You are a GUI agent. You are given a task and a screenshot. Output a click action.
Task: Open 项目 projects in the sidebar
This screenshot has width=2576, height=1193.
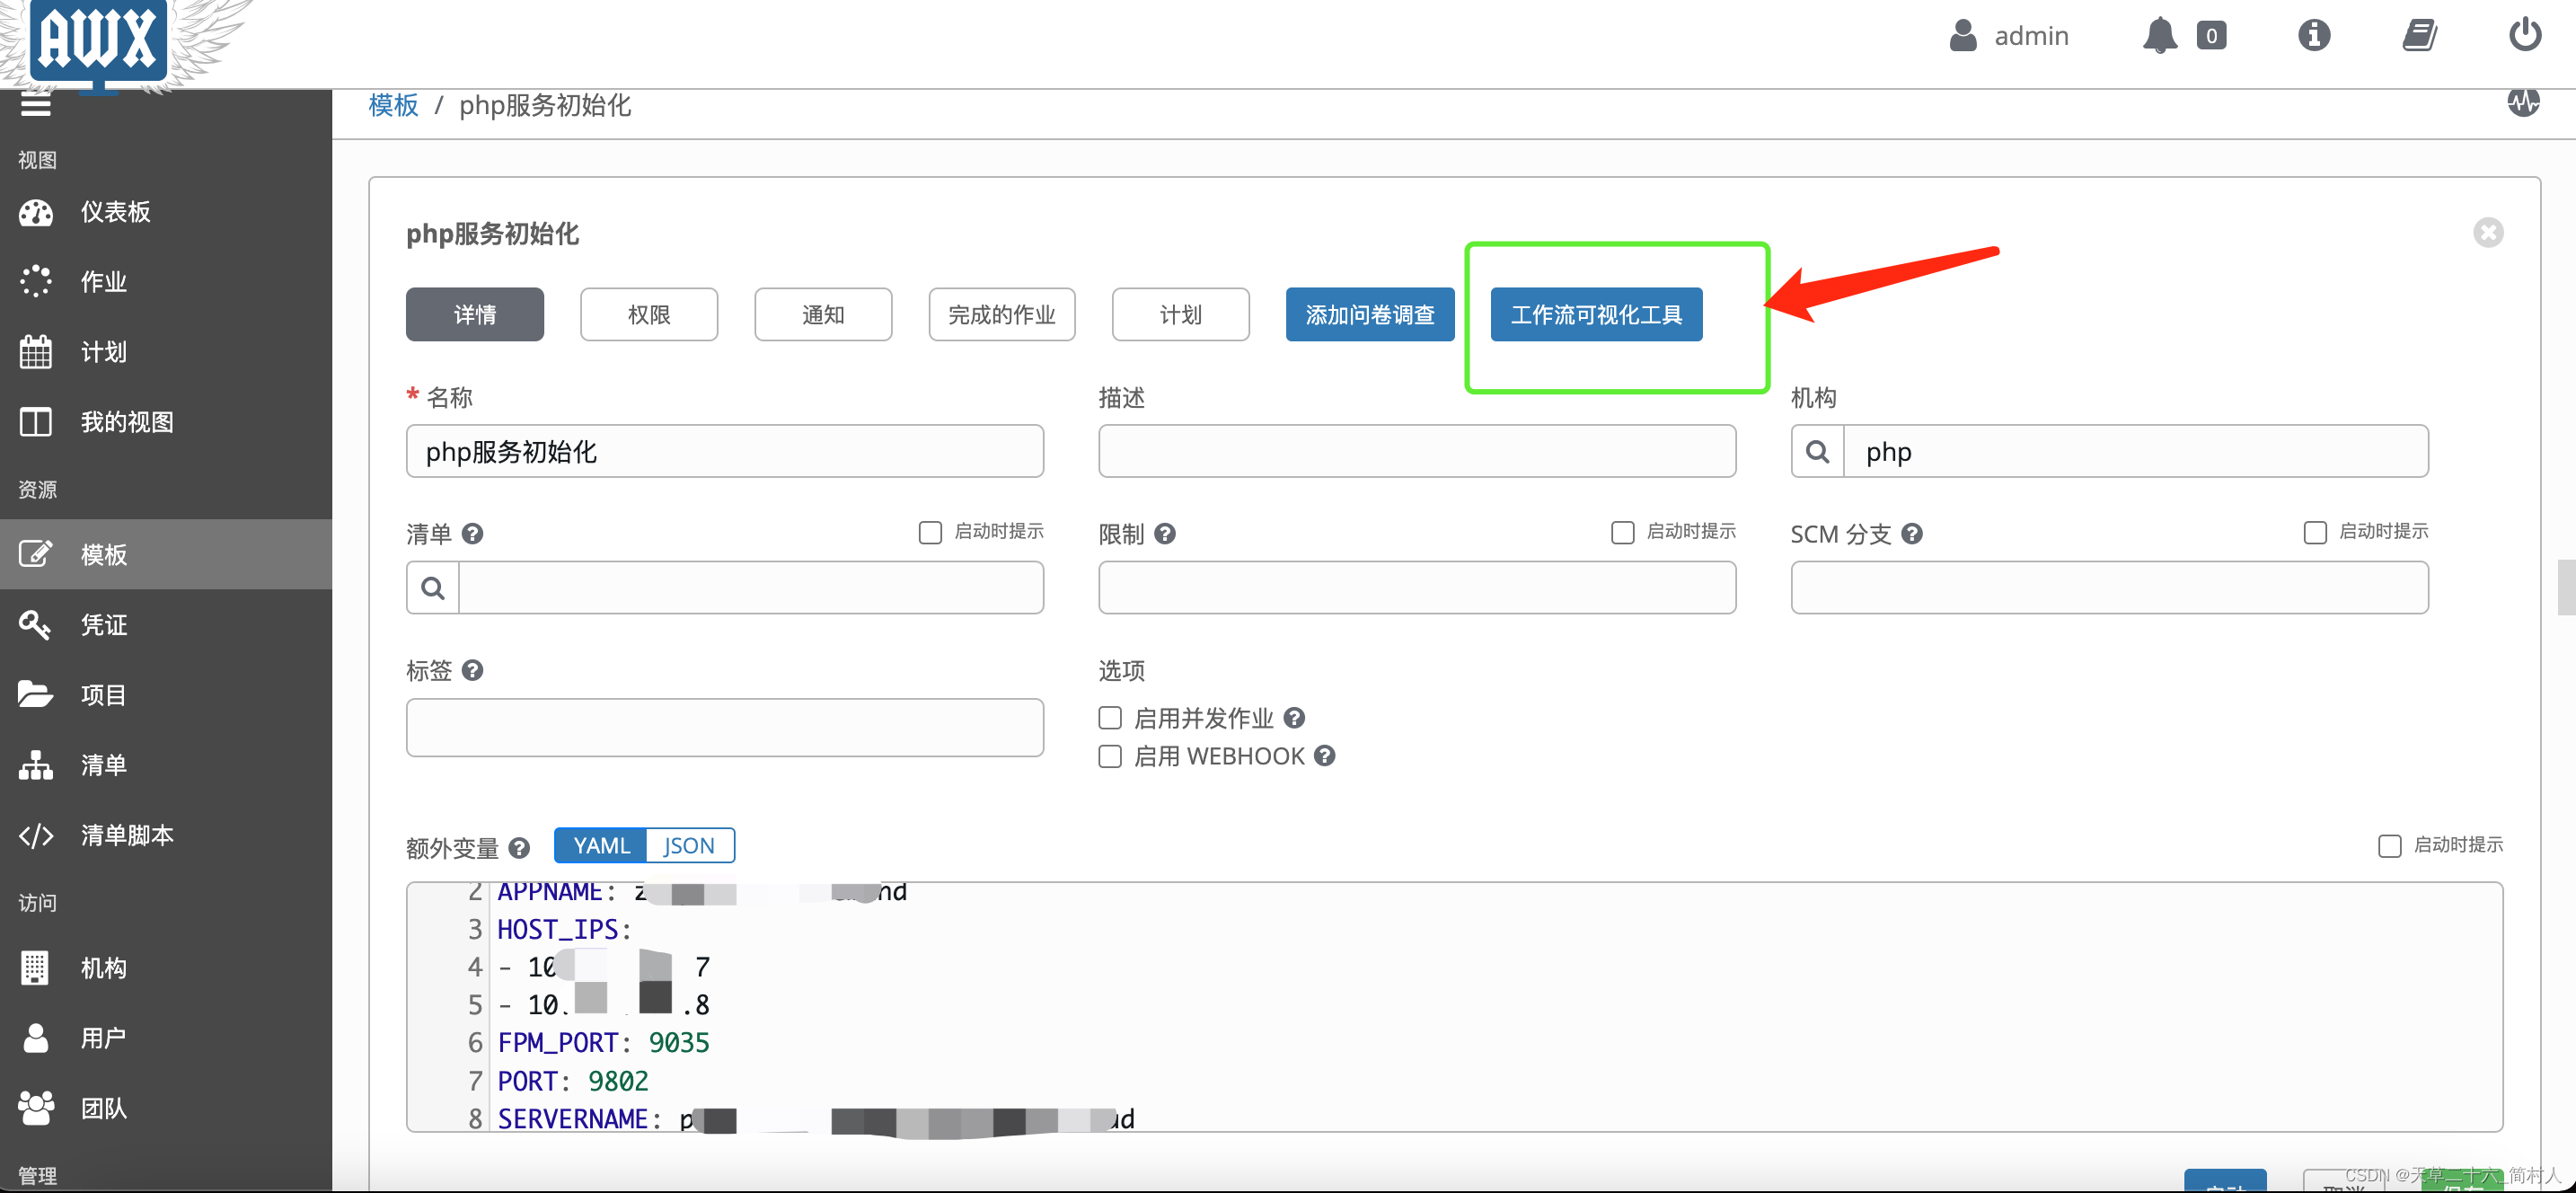[x=166, y=695]
